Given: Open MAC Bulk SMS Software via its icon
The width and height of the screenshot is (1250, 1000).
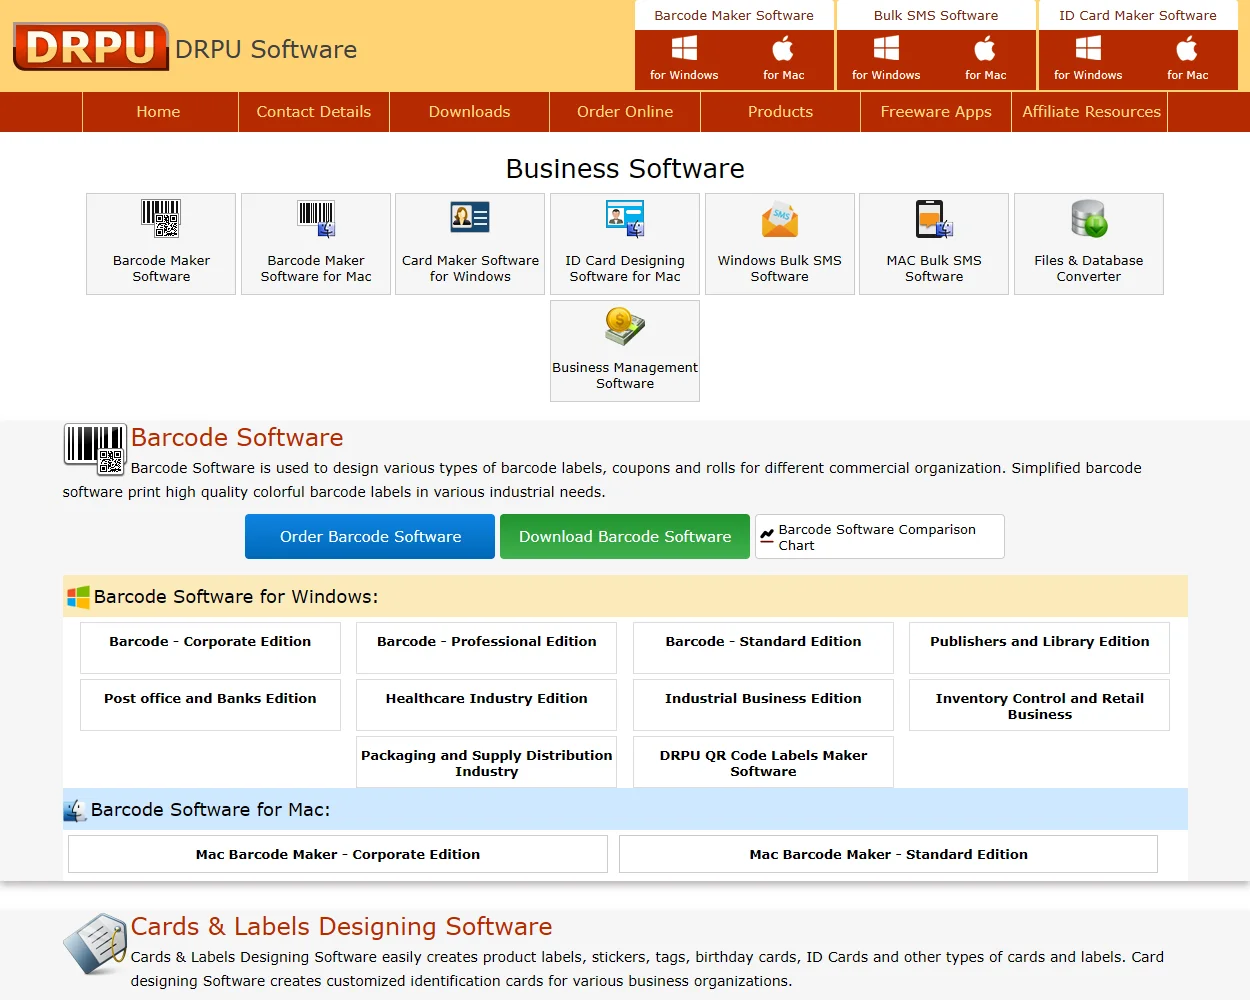Looking at the screenshot, I should [933, 217].
